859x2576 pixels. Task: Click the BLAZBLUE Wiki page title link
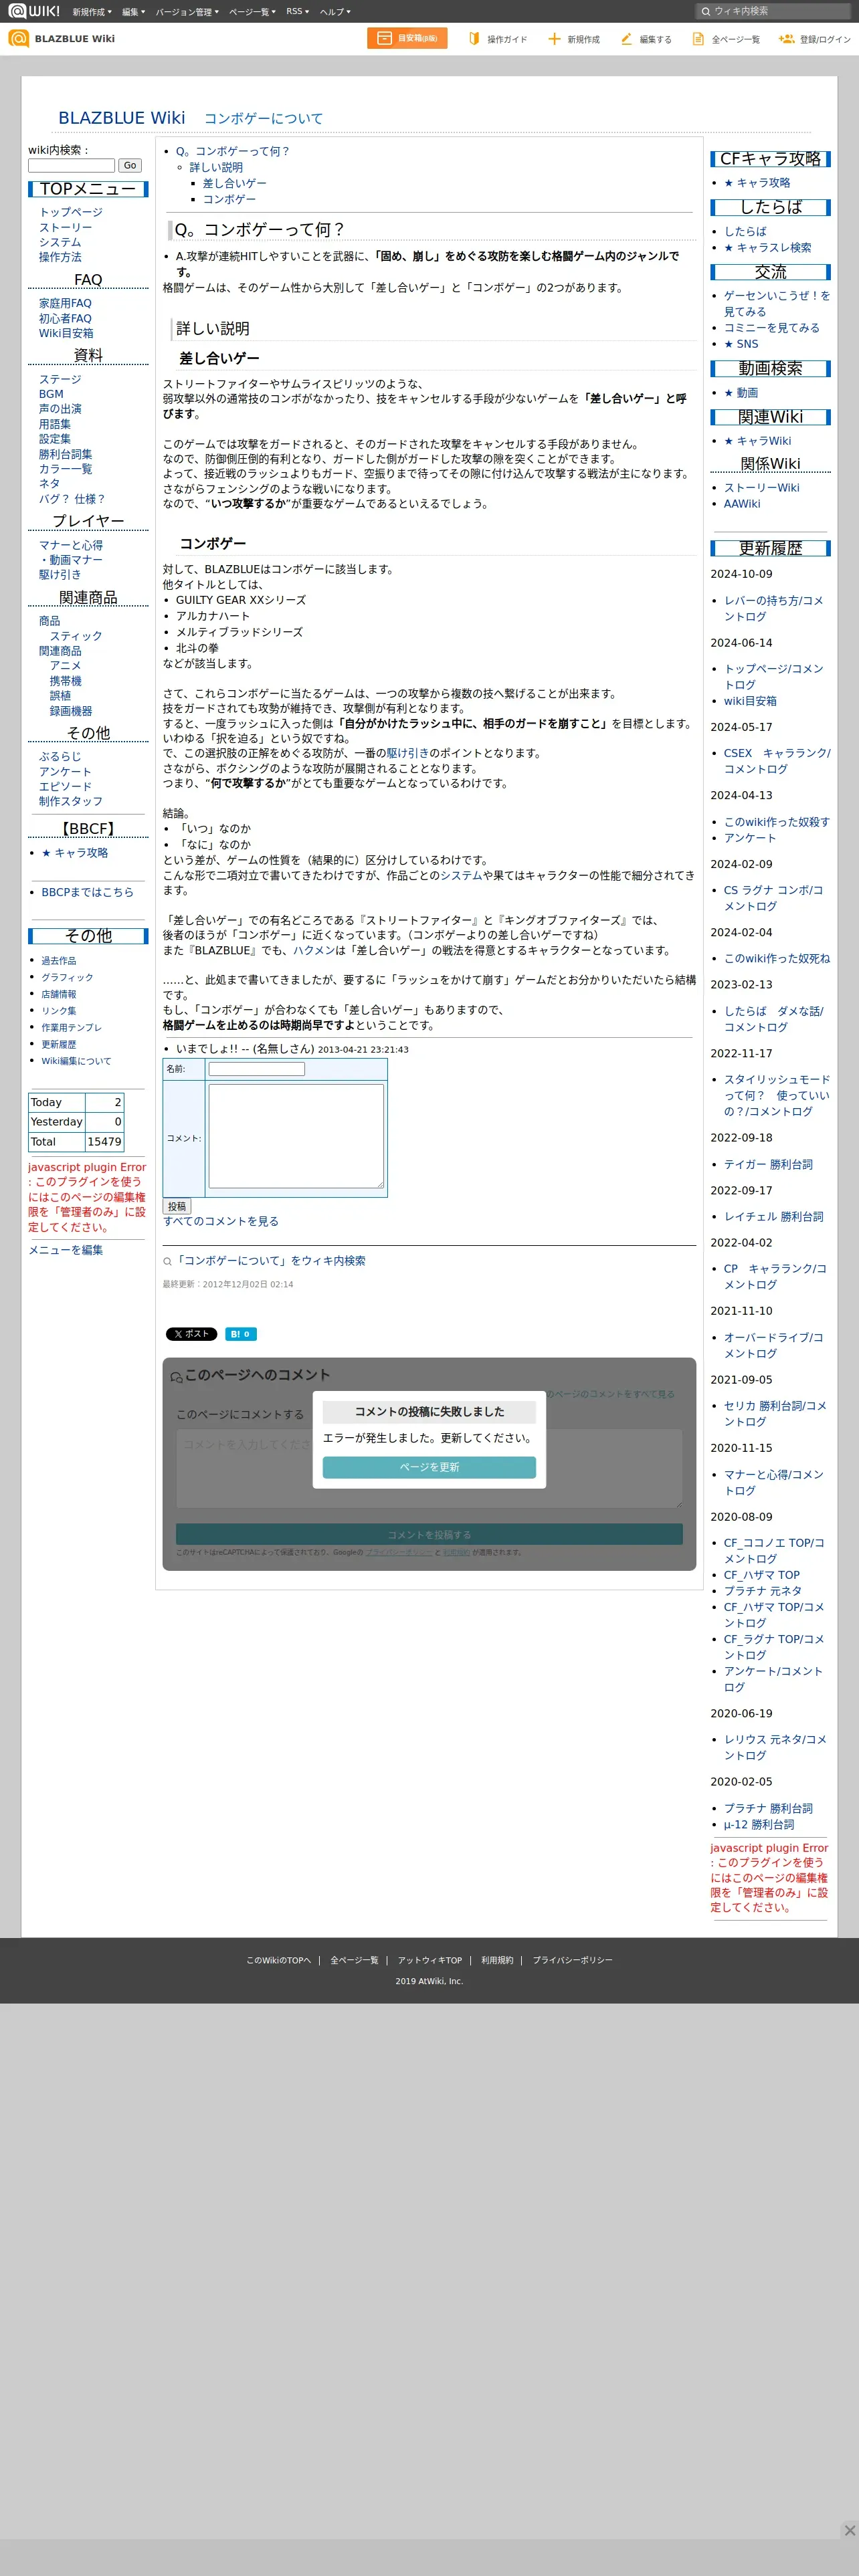pos(122,118)
